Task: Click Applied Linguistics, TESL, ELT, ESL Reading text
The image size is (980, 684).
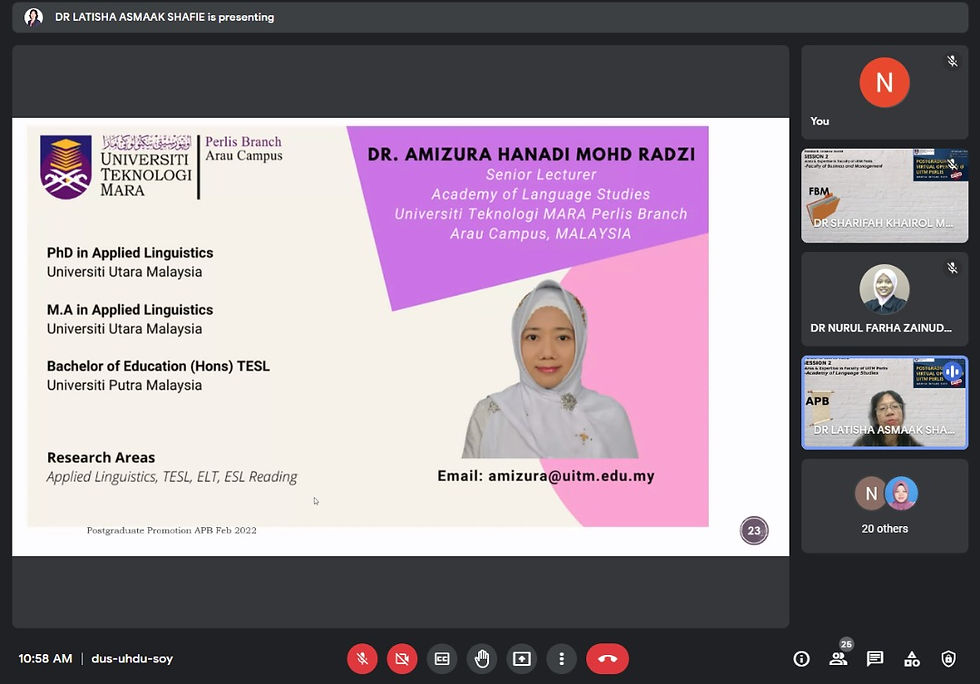Action: [x=172, y=477]
